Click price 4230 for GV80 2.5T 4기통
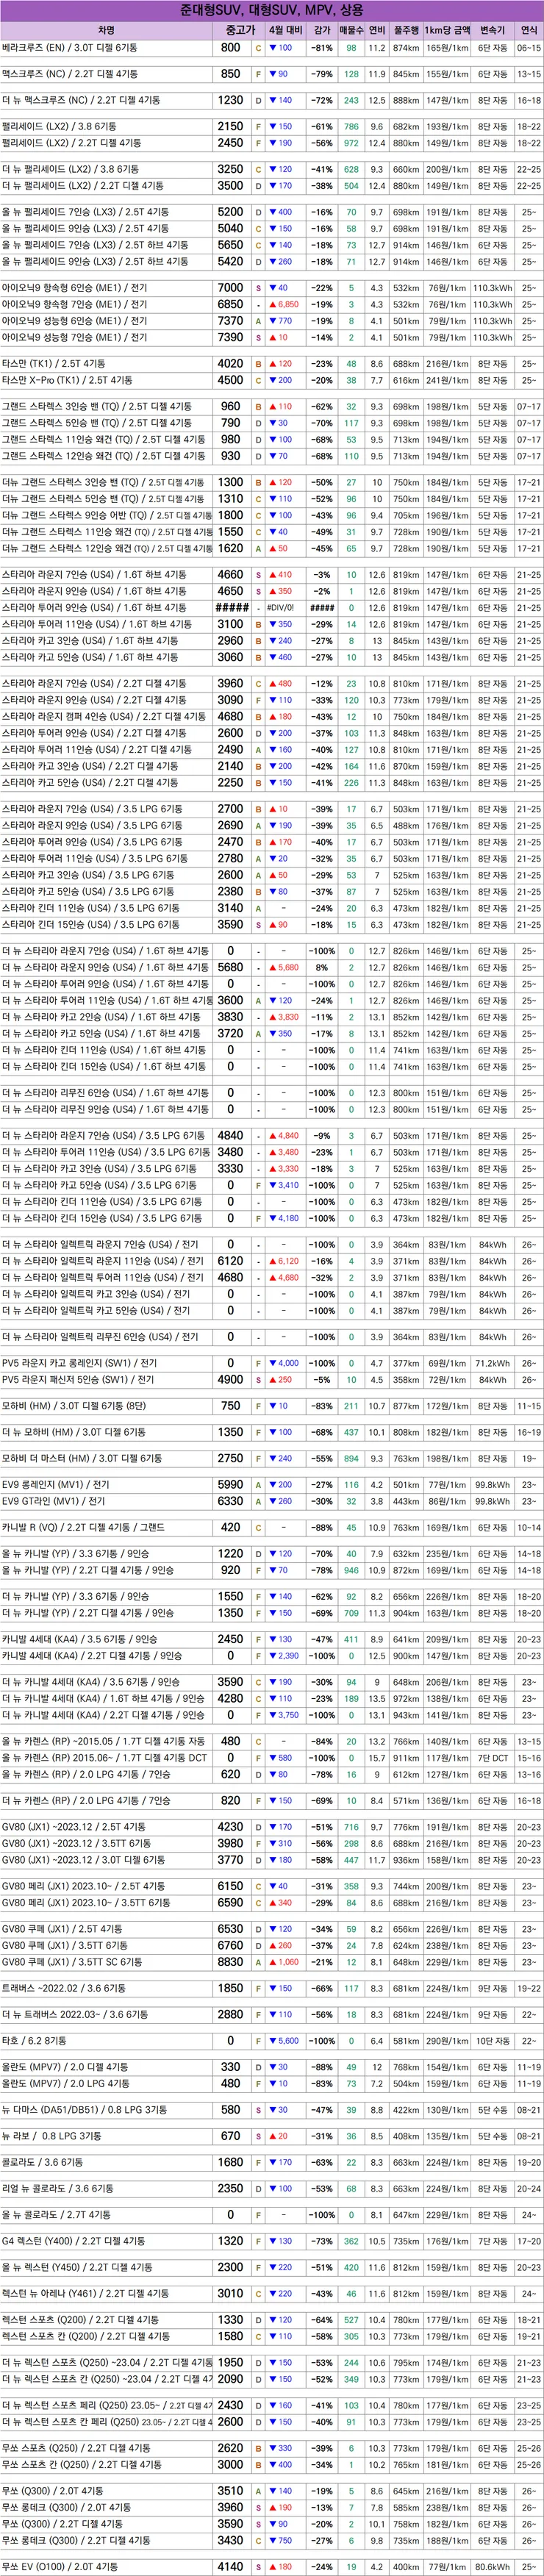The image size is (544, 2576). point(231,1827)
